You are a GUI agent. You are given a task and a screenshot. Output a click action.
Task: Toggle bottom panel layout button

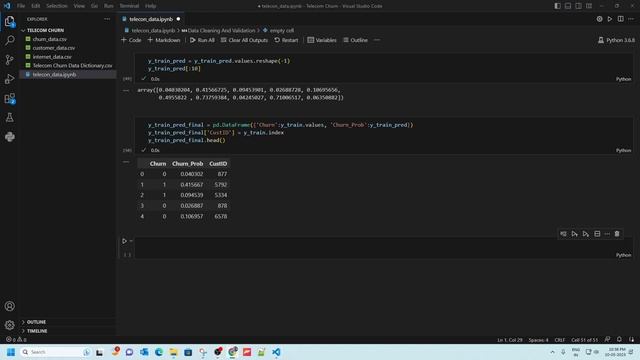pyautogui.click(x=568, y=6)
